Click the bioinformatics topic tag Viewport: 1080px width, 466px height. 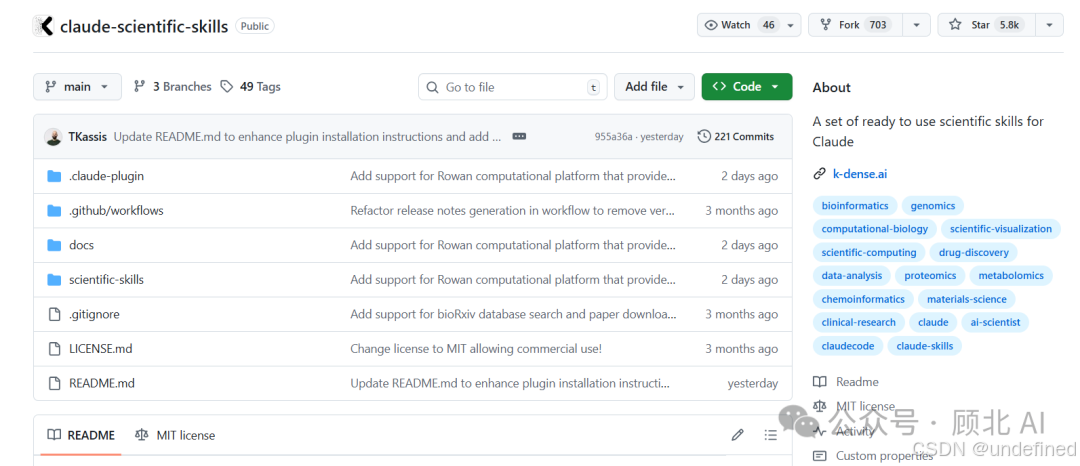click(x=855, y=206)
